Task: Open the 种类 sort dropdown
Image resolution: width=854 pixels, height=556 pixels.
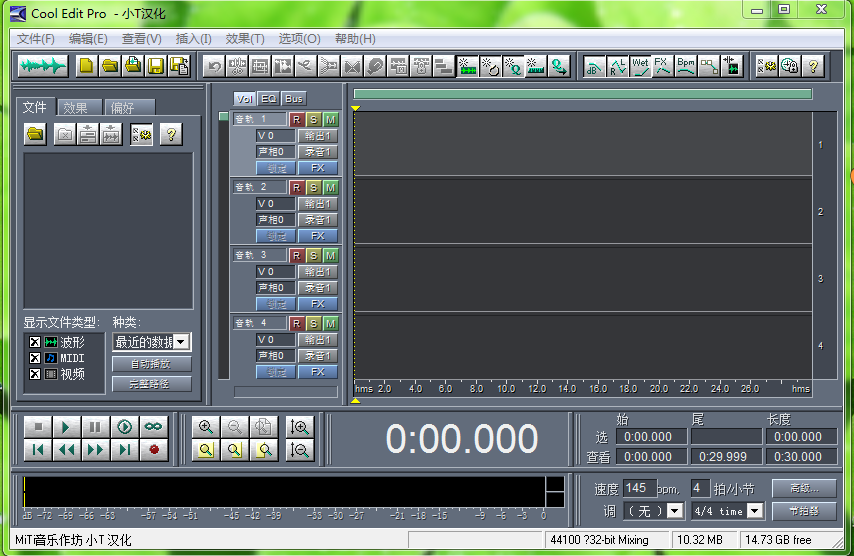Action: pyautogui.click(x=181, y=342)
